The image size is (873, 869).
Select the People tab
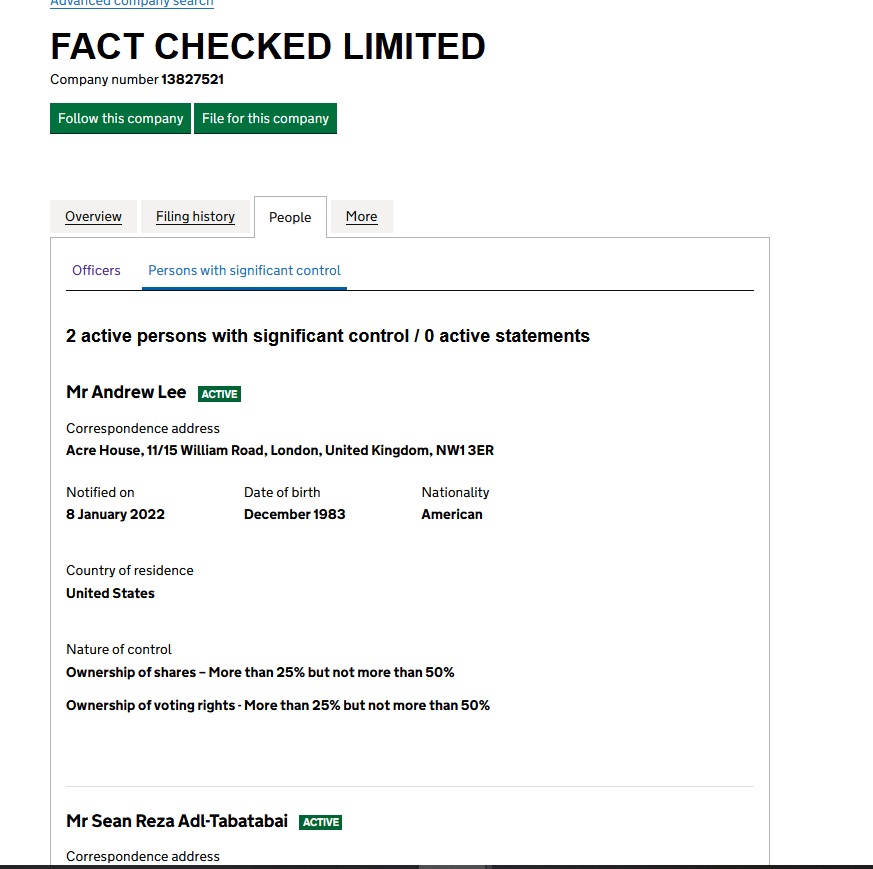tap(290, 217)
